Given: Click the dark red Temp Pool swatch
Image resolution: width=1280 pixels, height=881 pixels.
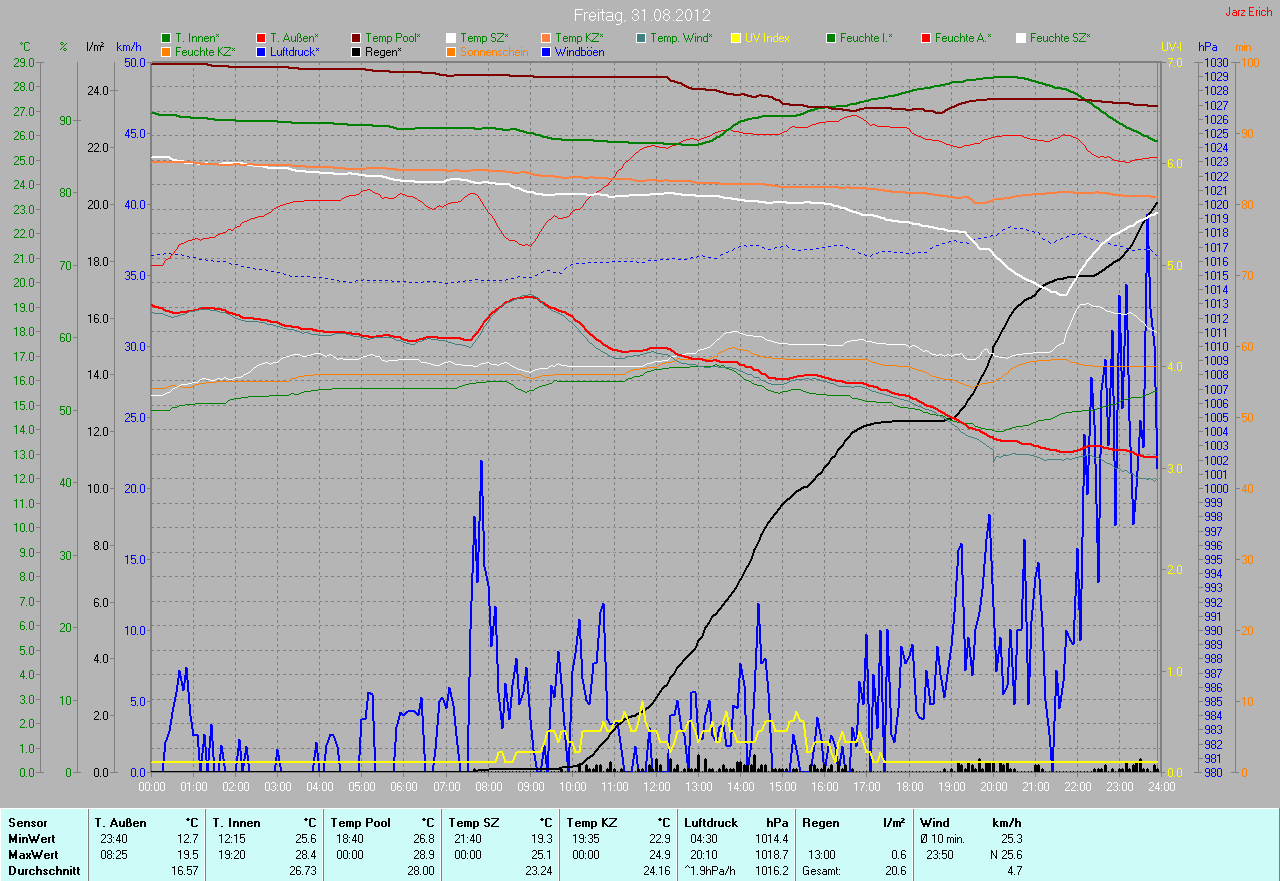Looking at the screenshot, I should [356, 38].
